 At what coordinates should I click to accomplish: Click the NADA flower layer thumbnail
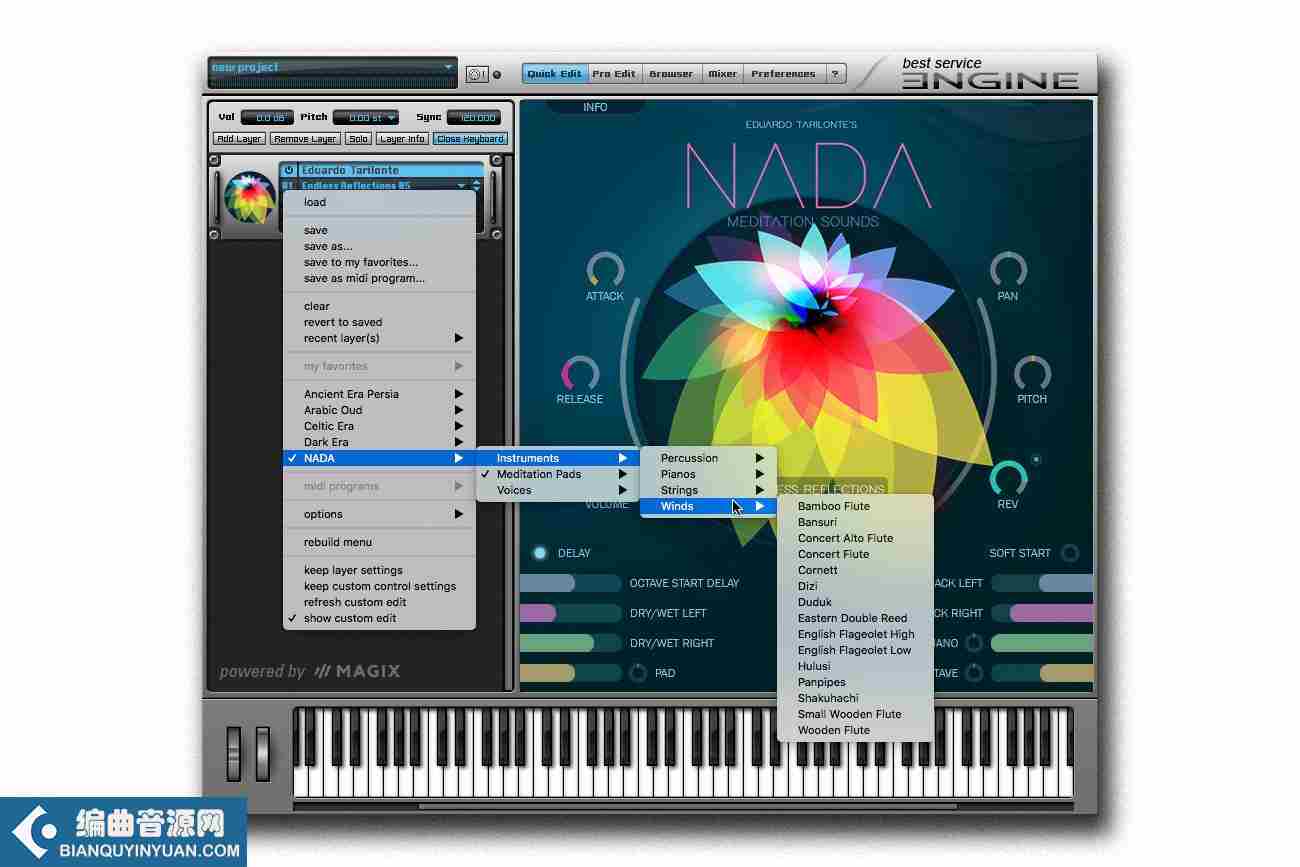pyautogui.click(x=249, y=197)
